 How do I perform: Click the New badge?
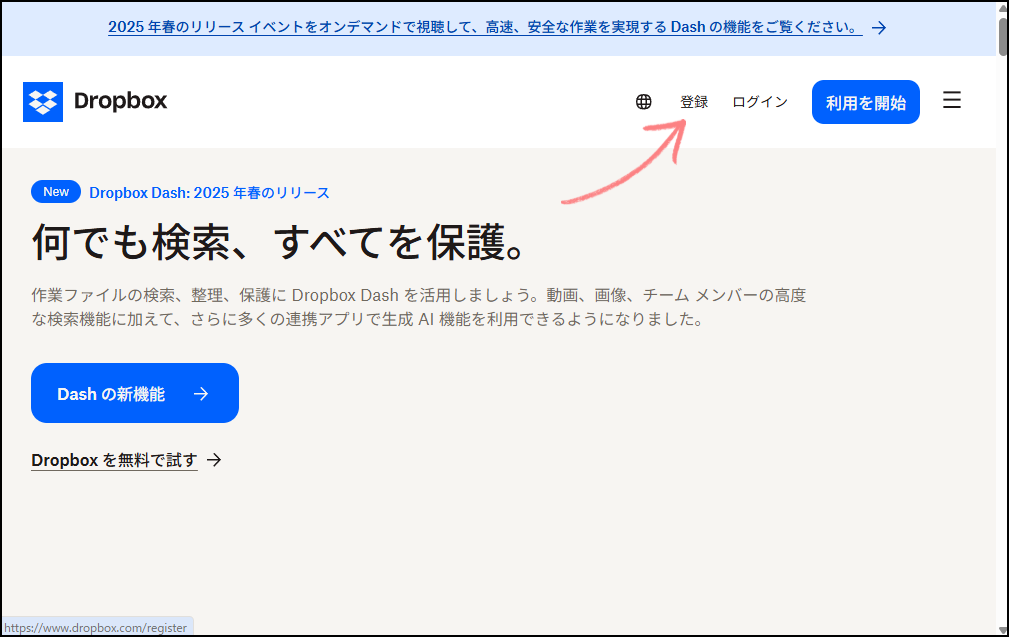click(x=56, y=192)
